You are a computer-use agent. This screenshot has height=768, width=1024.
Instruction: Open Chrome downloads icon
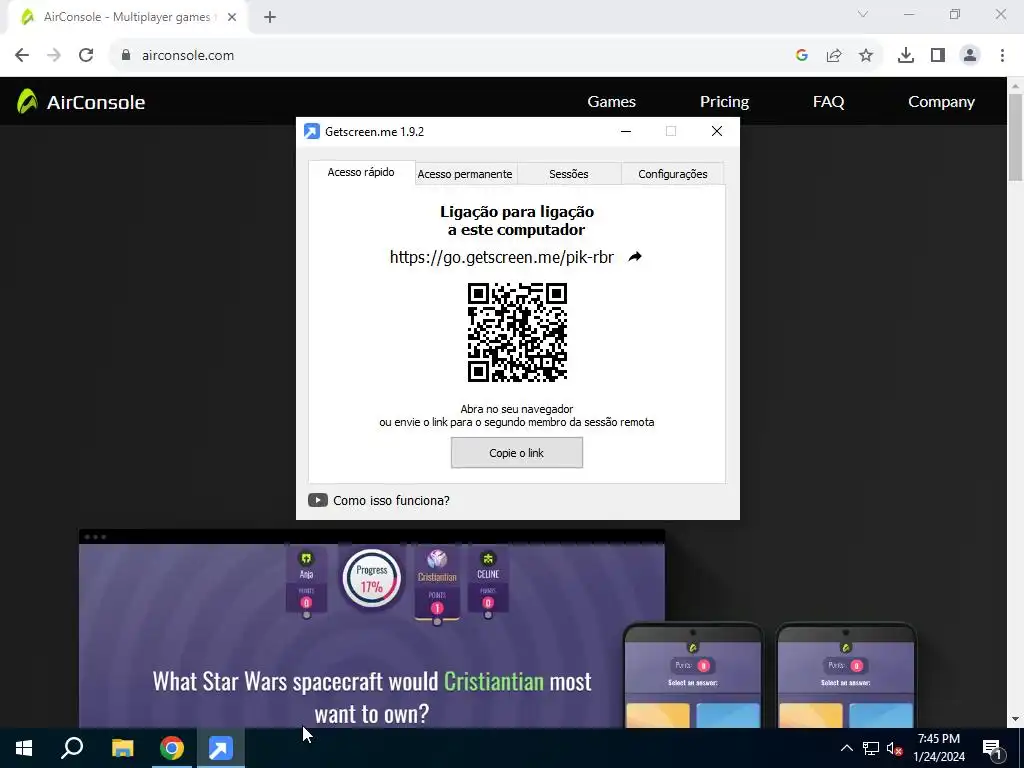(906, 56)
